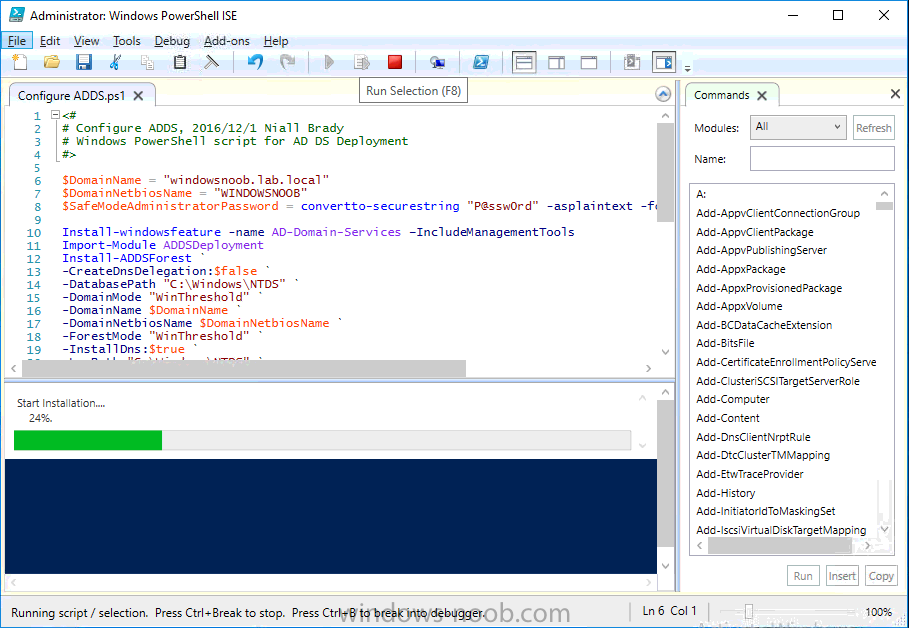Click the 100% zoom level text
Image resolution: width=909 pixels, height=628 pixels.
pyautogui.click(x=878, y=612)
